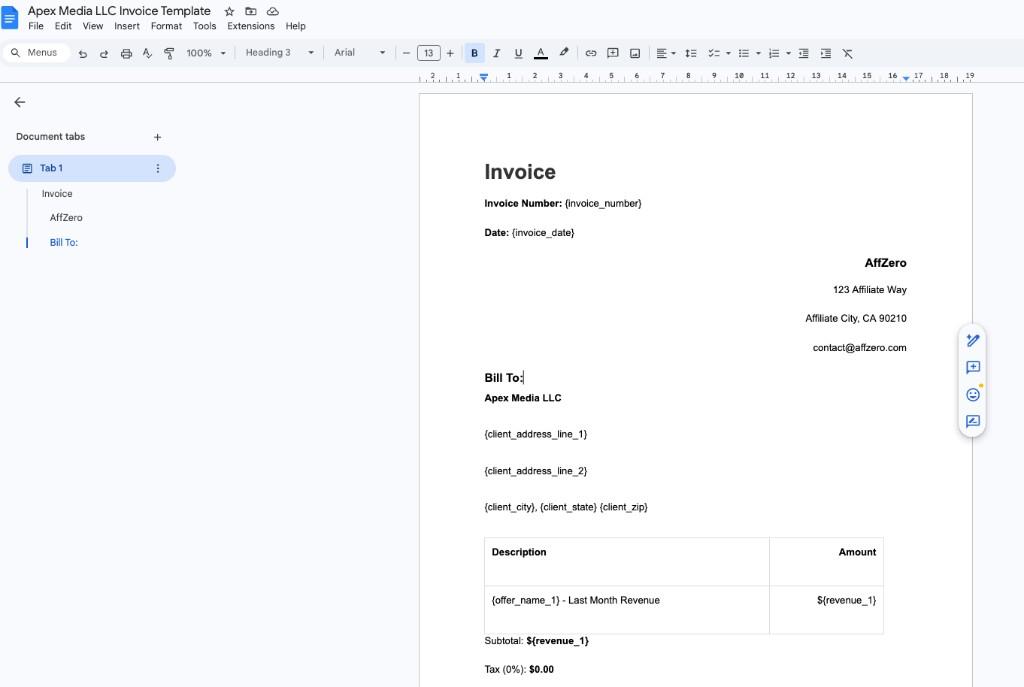The width and height of the screenshot is (1024, 687).
Task: Expand the bulleted list options arrow
Action: tap(758, 54)
